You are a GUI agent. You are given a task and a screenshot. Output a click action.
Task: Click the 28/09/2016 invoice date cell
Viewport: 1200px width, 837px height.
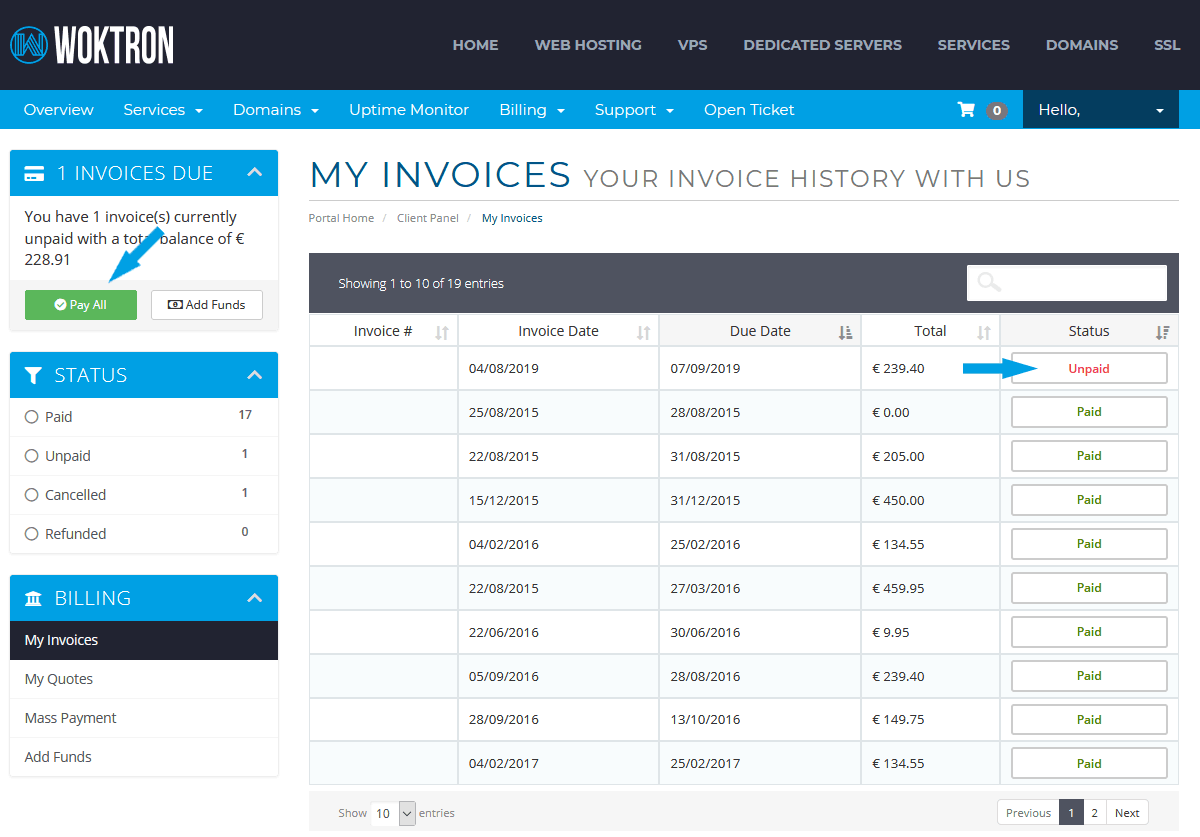pos(558,720)
